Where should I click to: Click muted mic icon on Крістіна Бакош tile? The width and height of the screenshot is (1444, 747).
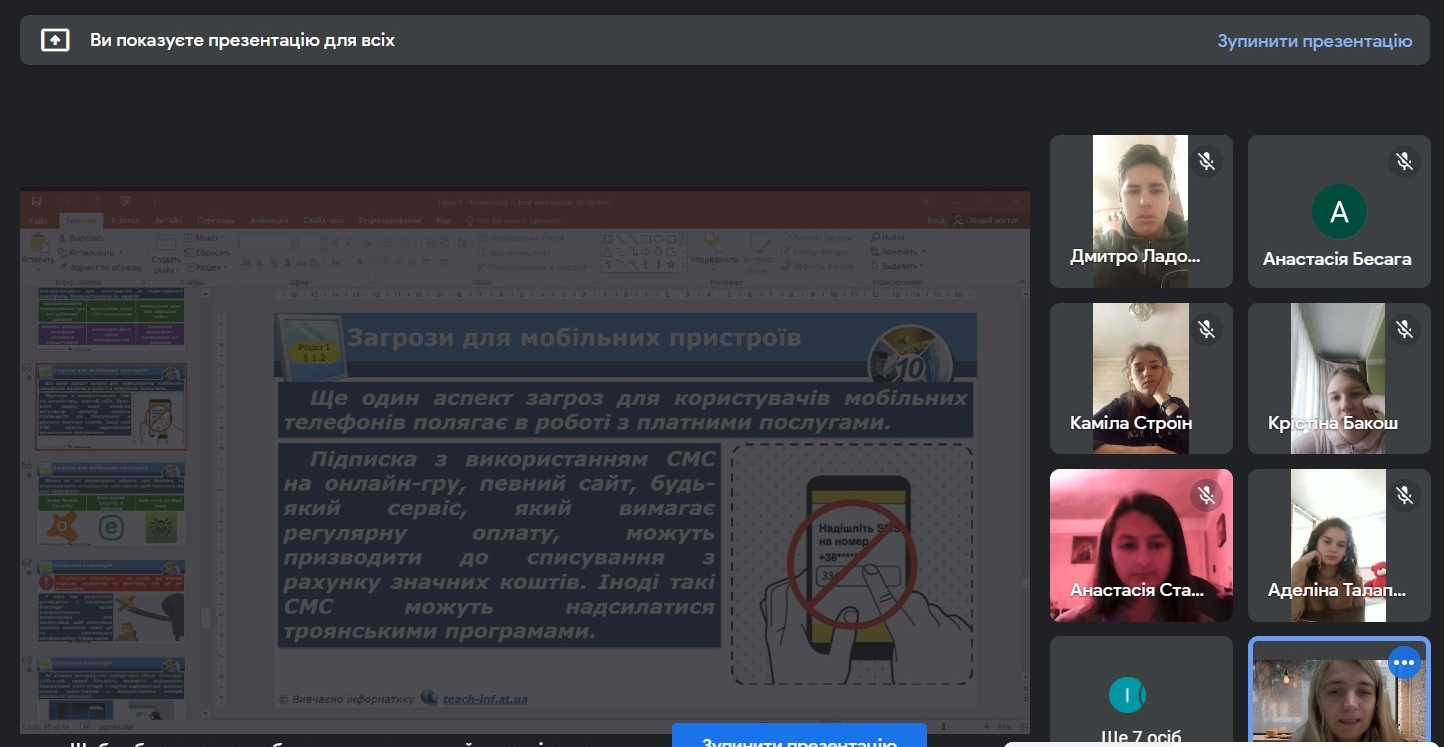pyautogui.click(x=1404, y=328)
